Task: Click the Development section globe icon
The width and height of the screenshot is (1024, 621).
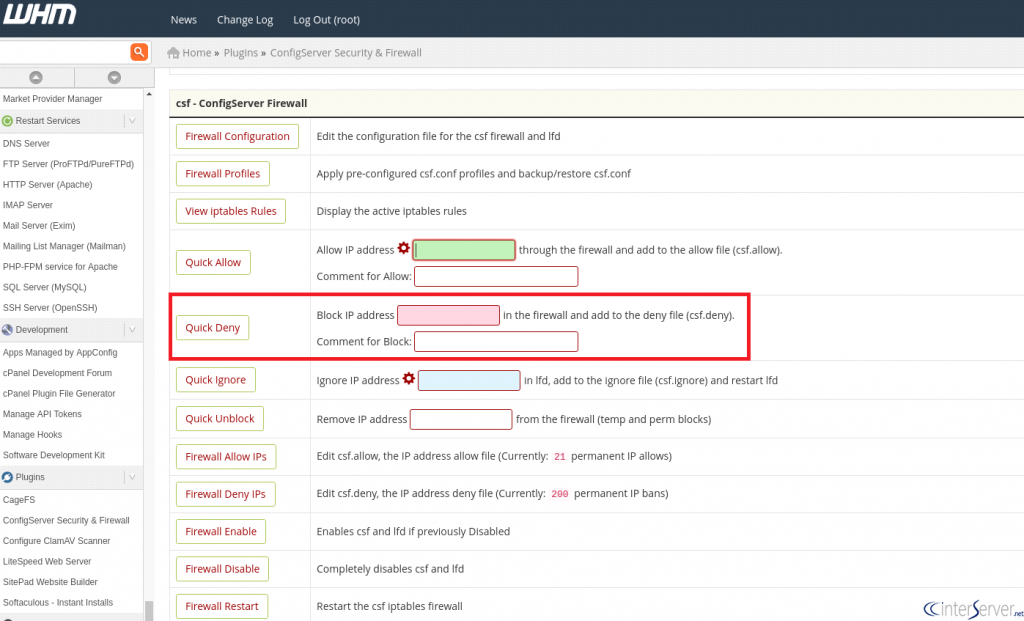Action: pyautogui.click(x=8, y=330)
